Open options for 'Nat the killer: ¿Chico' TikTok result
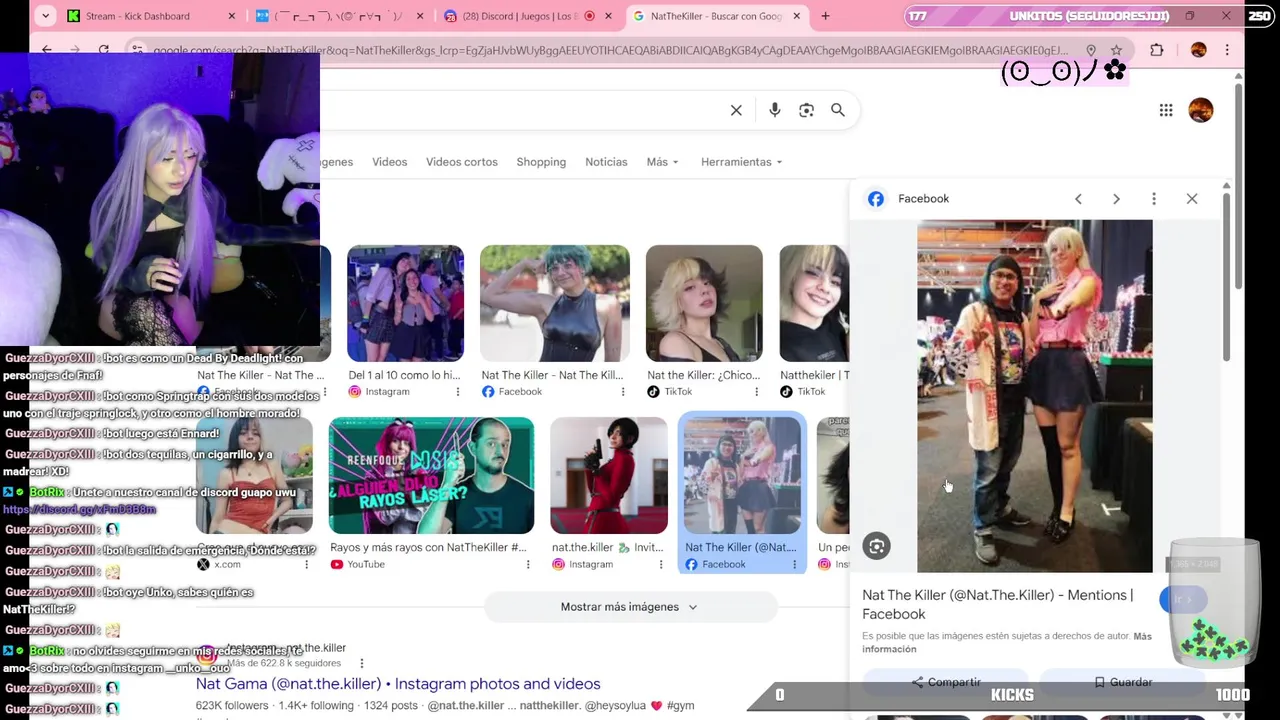The width and height of the screenshot is (1280, 720). click(757, 392)
